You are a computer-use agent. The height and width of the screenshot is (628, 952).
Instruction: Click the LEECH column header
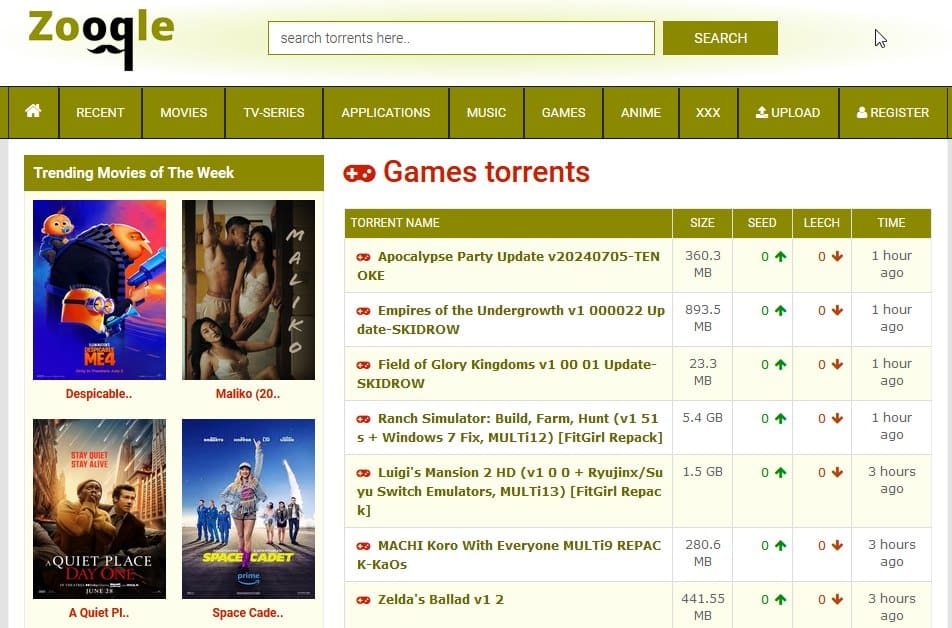tap(821, 223)
